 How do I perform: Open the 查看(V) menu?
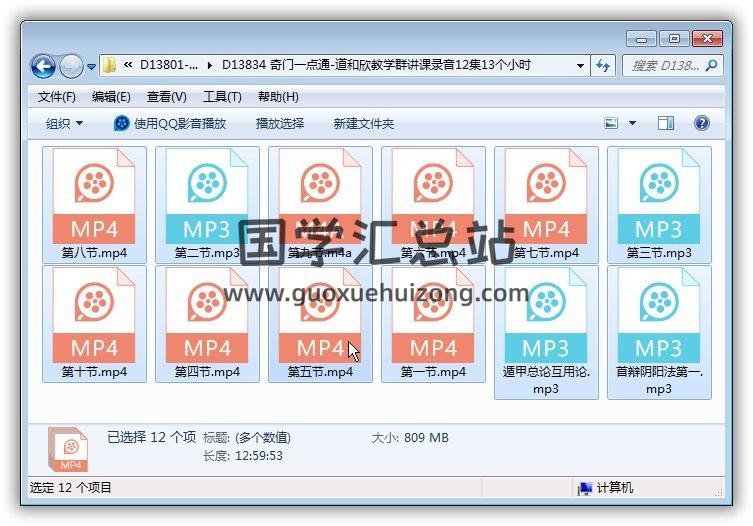pyautogui.click(x=167, y=97)
